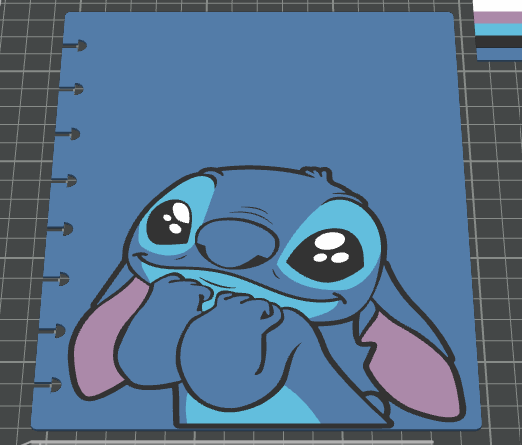Click the hair tuft on Stitch's head
Viewport: 522px width, 445px height.
click(317, 173)
